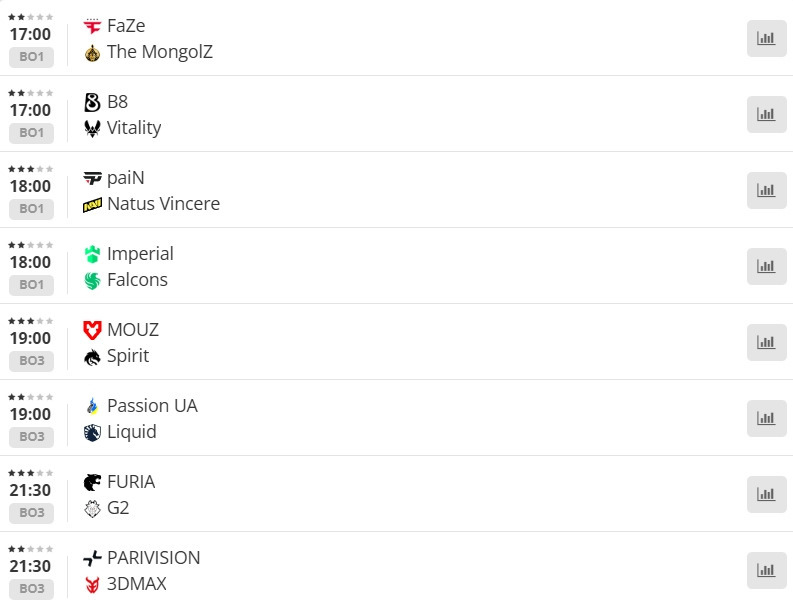Click the Natus Vincere yellow logo

[x=93, y=205]
